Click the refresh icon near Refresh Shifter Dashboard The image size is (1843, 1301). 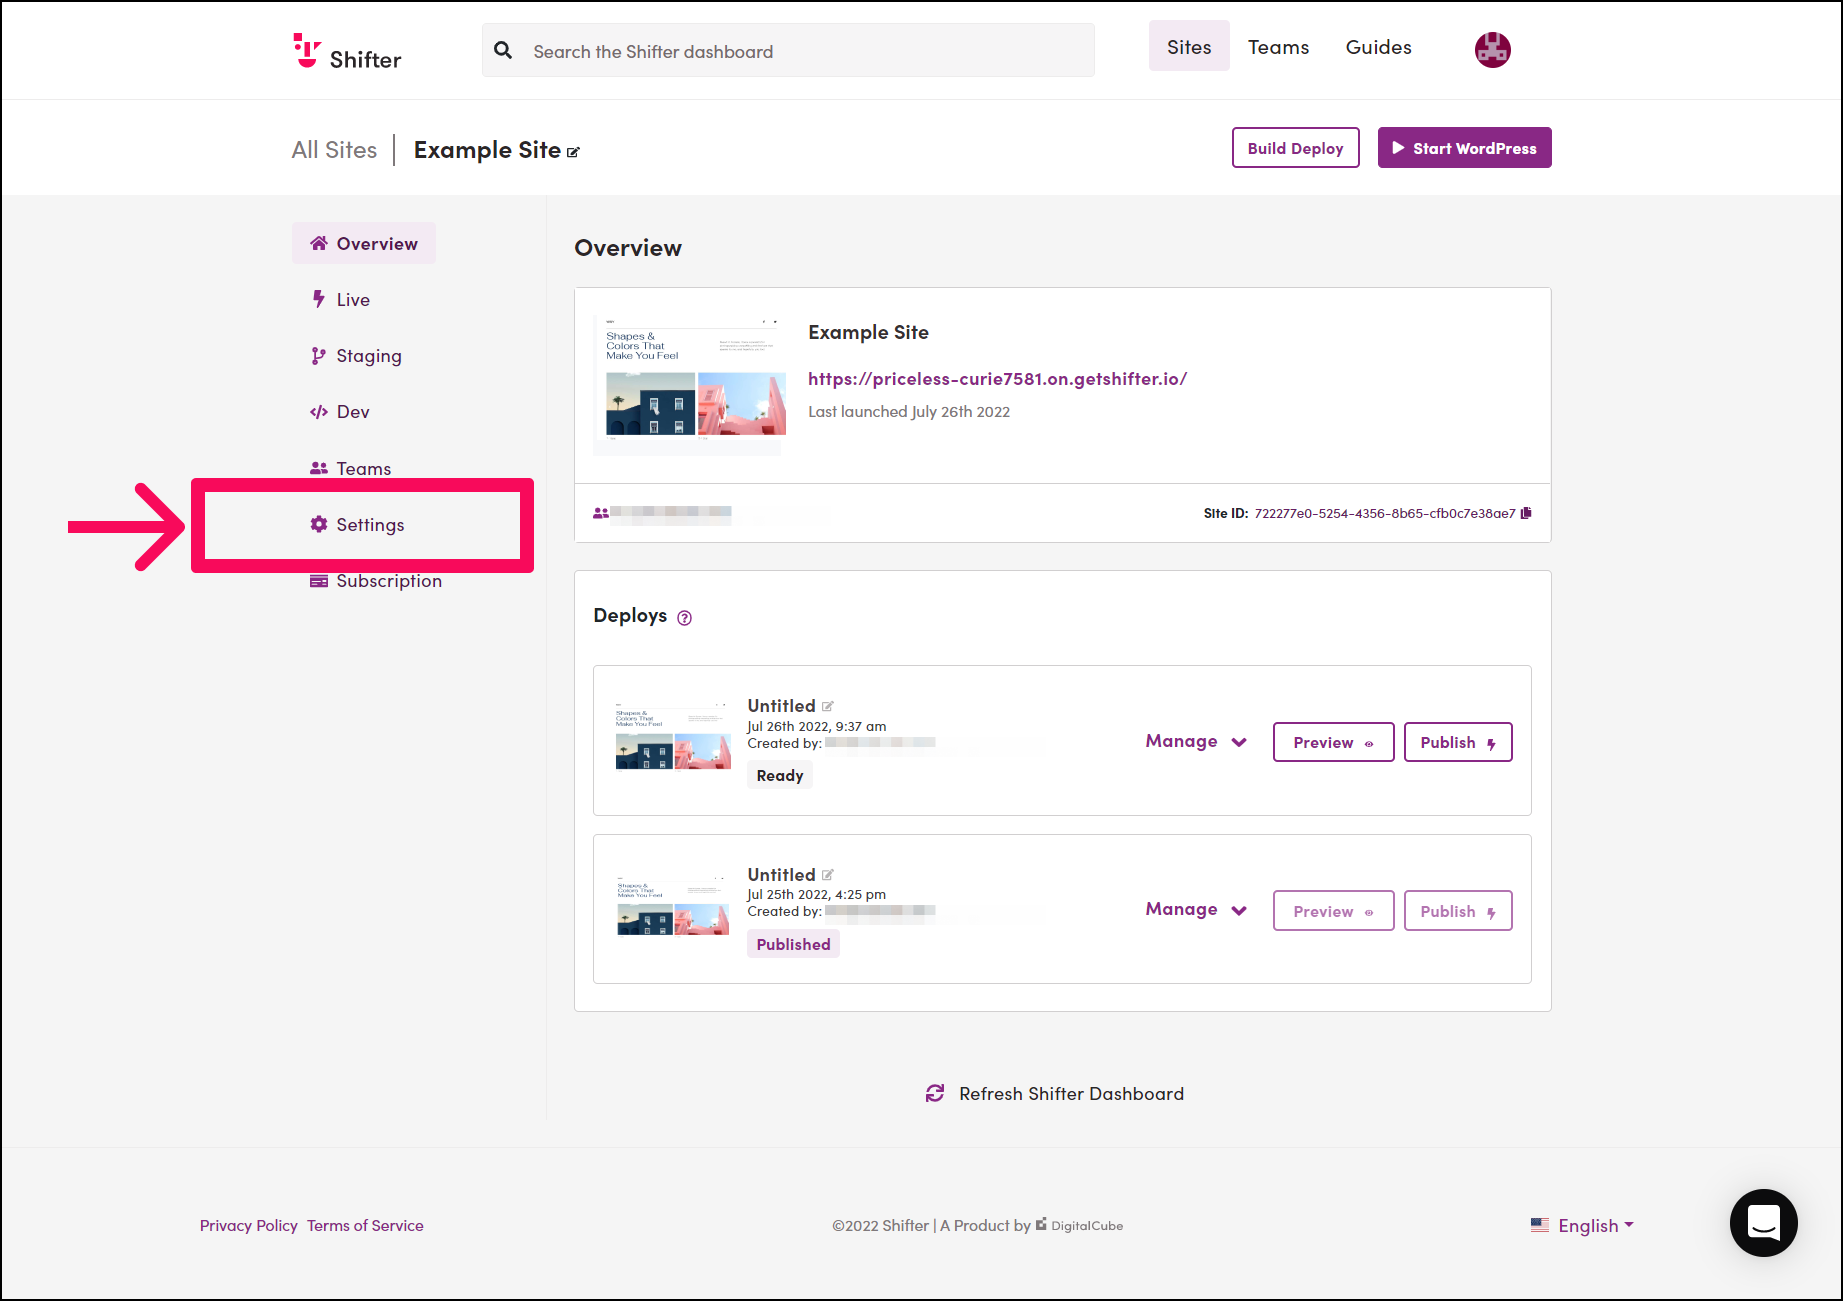click(935, 1093)
